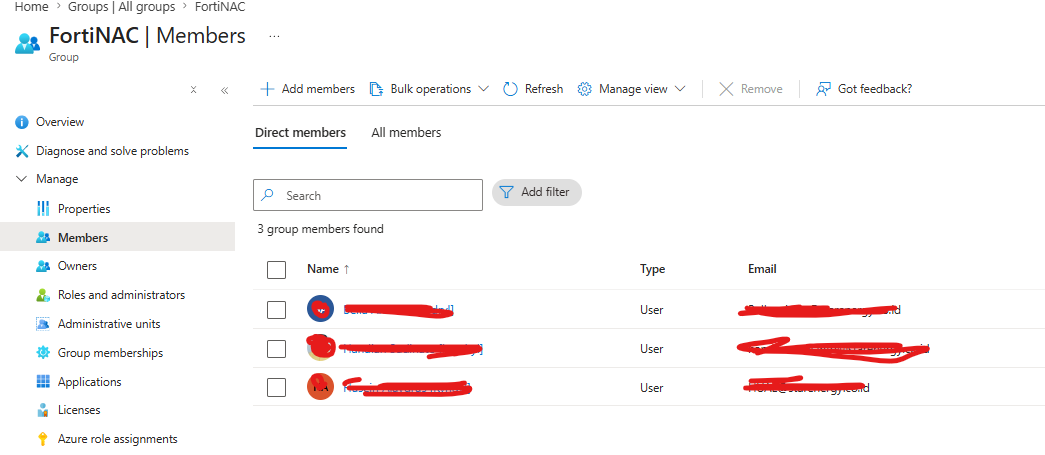The width and height of the screenshot is (1045, 455).
Task: Click the FortiNAC breadcrumb
Action: tap(220, 7)
